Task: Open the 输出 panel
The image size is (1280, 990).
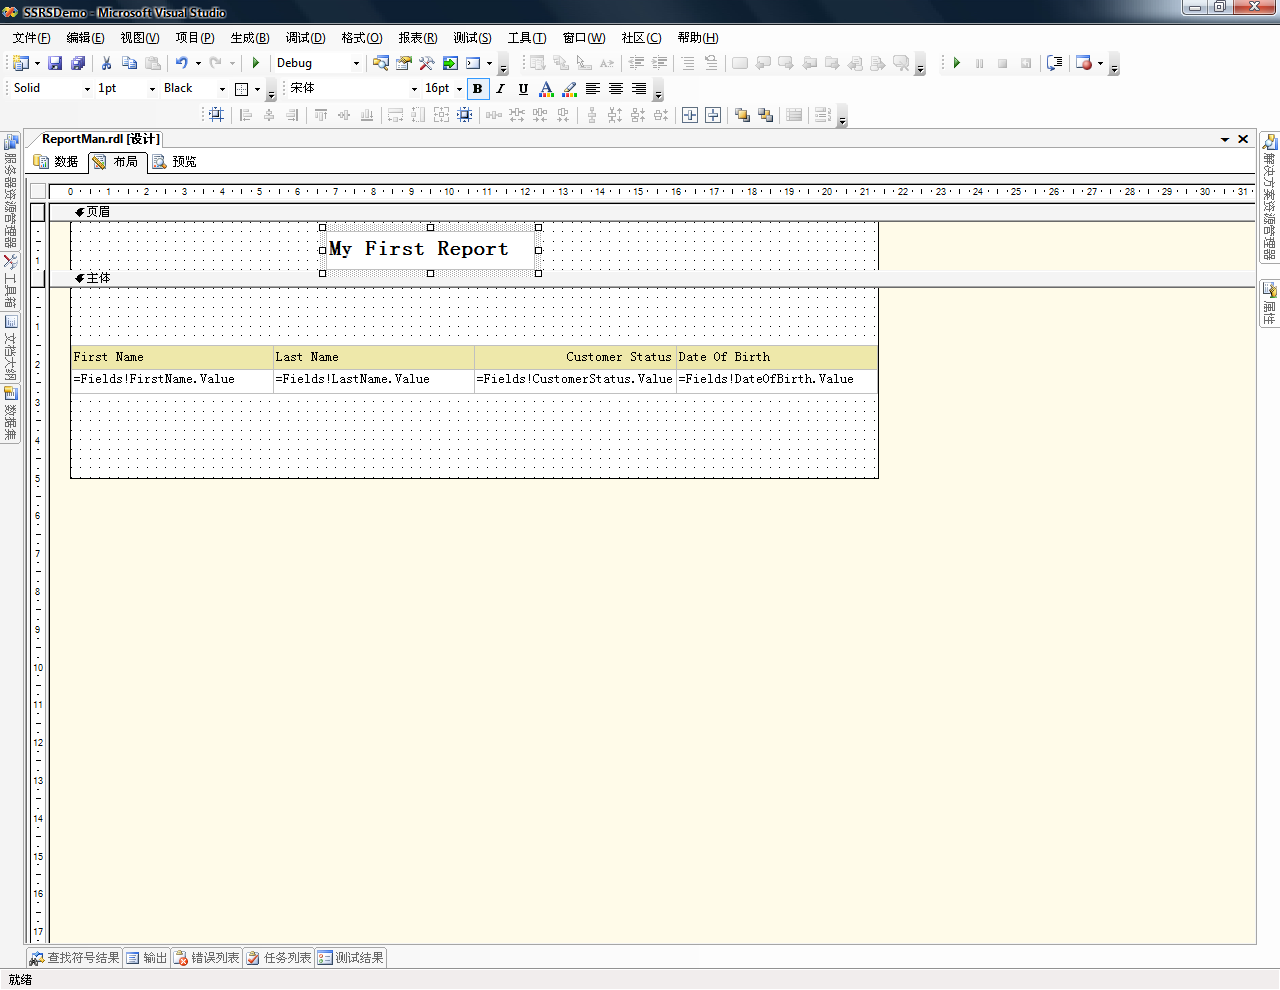Action: click(147, 958)
